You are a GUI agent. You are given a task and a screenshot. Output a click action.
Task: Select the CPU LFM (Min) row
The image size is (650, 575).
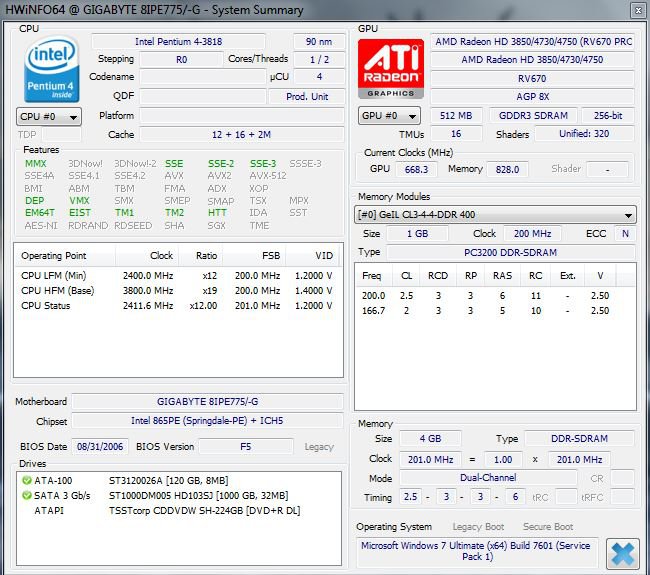pyautogui.click(x=177, y=276)
